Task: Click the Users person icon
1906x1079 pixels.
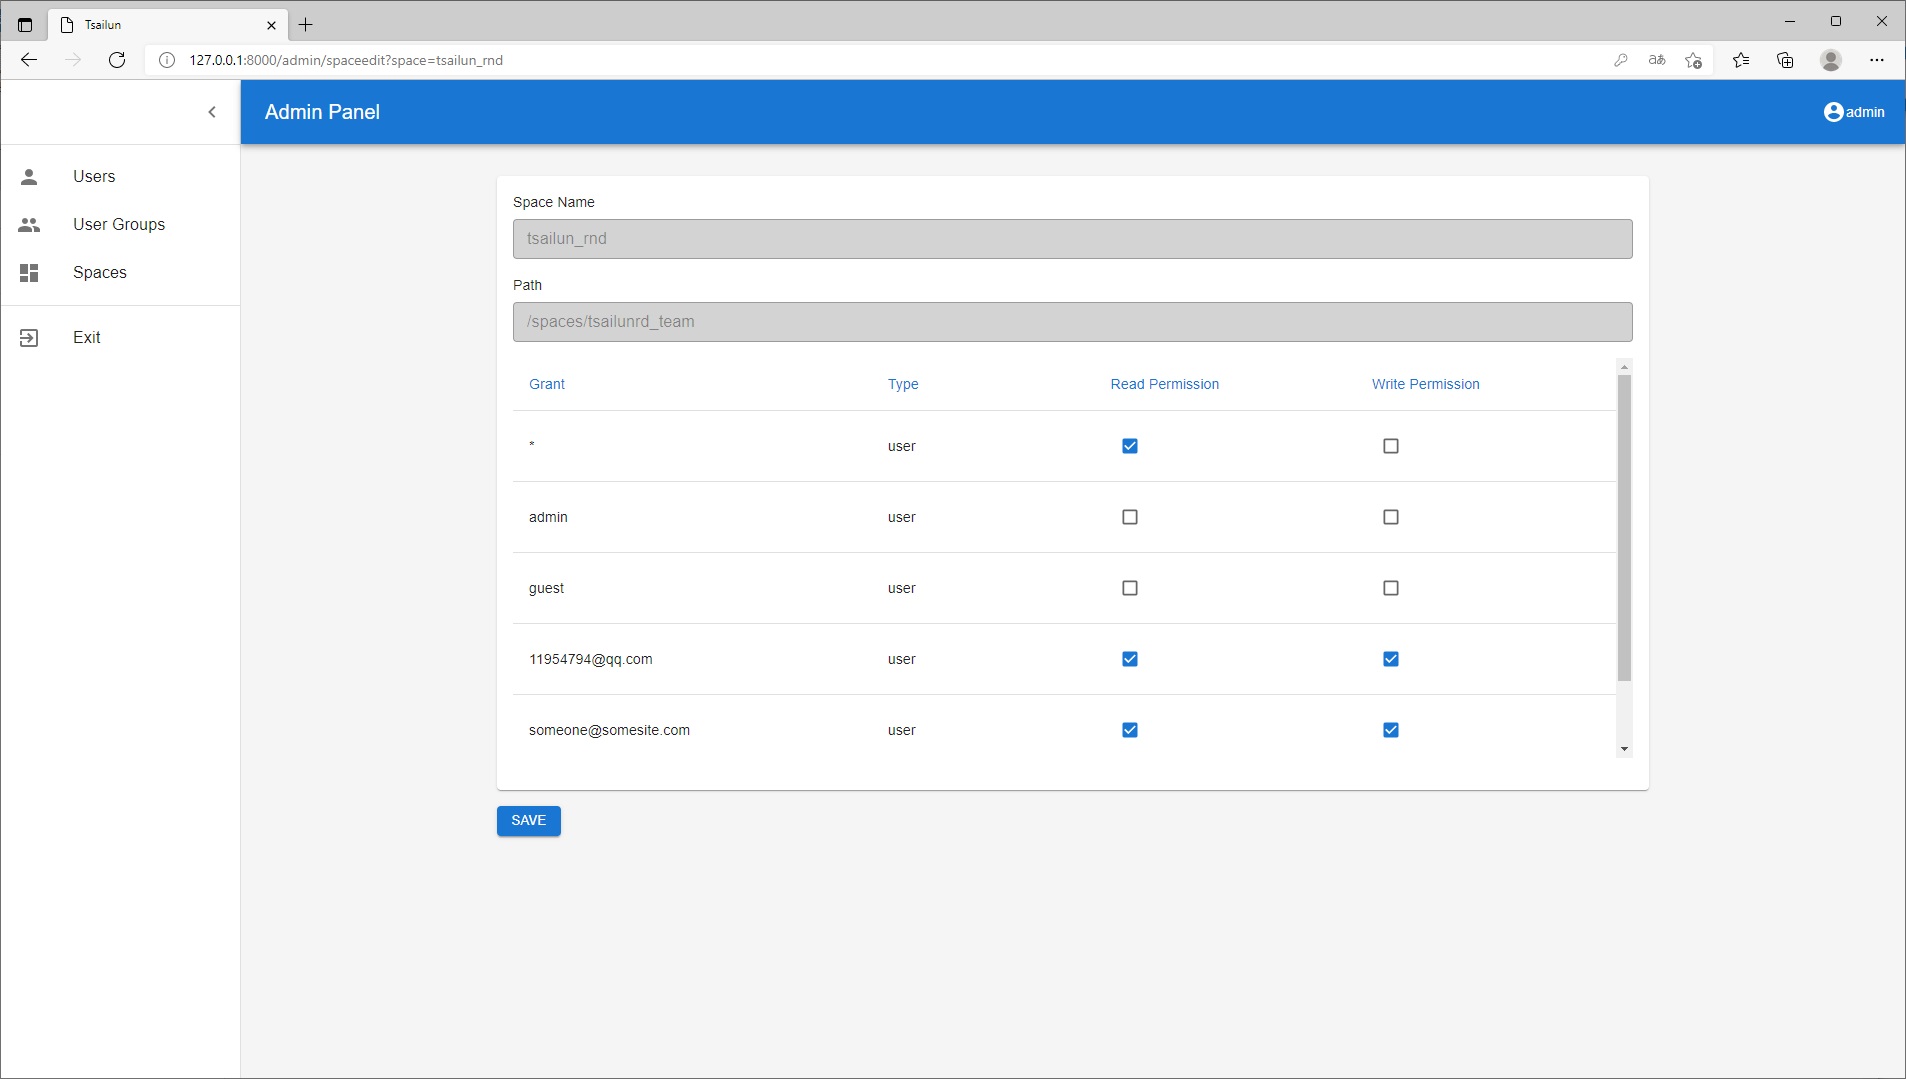Action: click(29, 177)
